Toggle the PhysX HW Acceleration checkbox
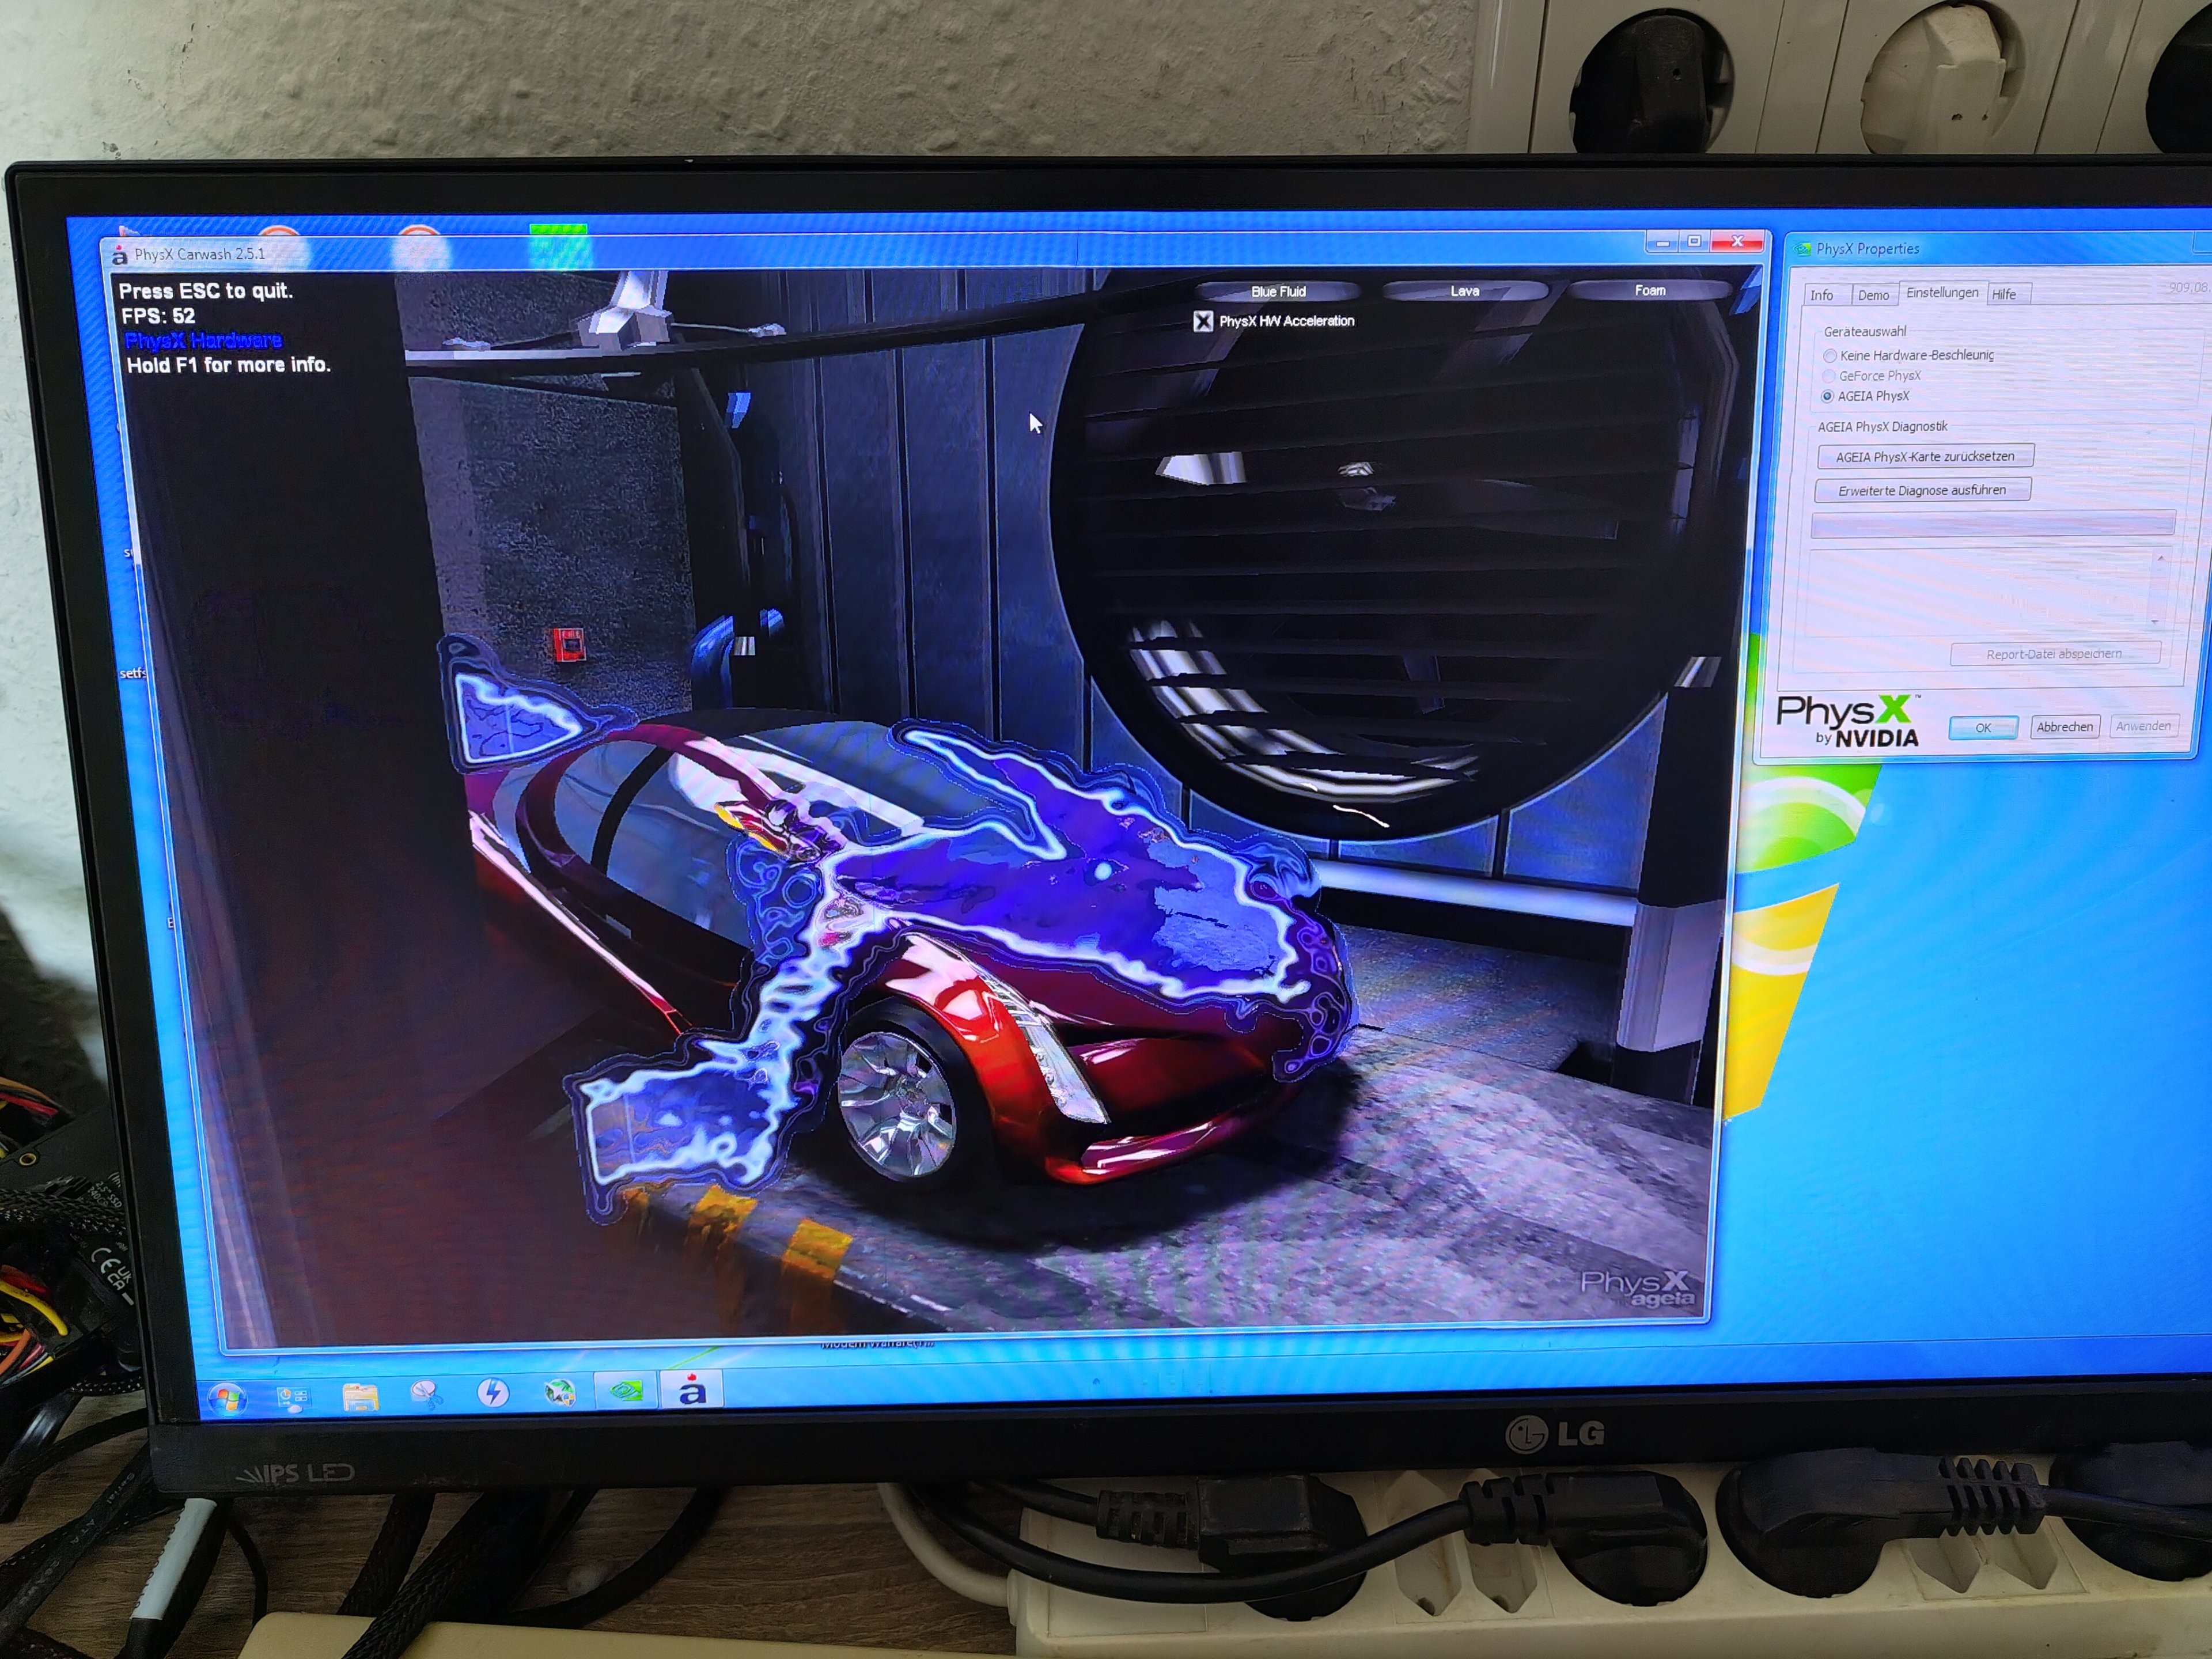Screen dimensions: 2212x1659 tap(1203, 321)
